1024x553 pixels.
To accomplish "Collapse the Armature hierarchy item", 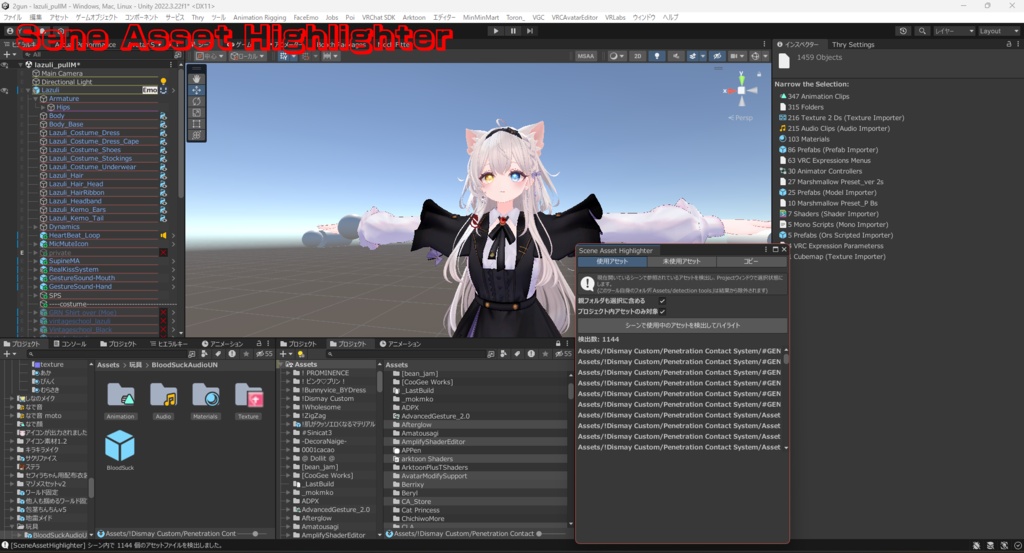I will [36, 99].
